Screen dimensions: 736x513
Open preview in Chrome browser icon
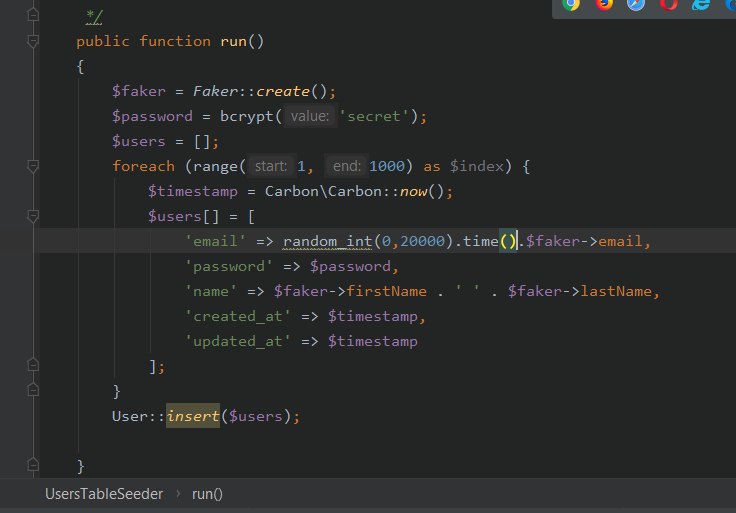point(571,4)
